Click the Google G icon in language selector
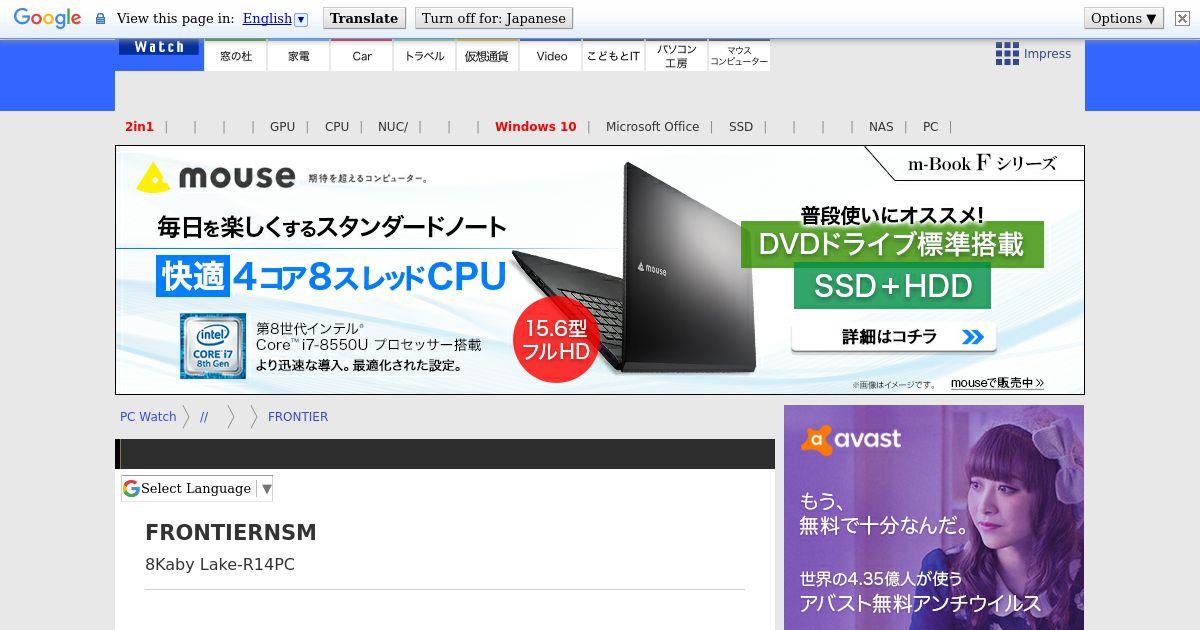This screenshot has height=630, width=1200. click(131, 488)
